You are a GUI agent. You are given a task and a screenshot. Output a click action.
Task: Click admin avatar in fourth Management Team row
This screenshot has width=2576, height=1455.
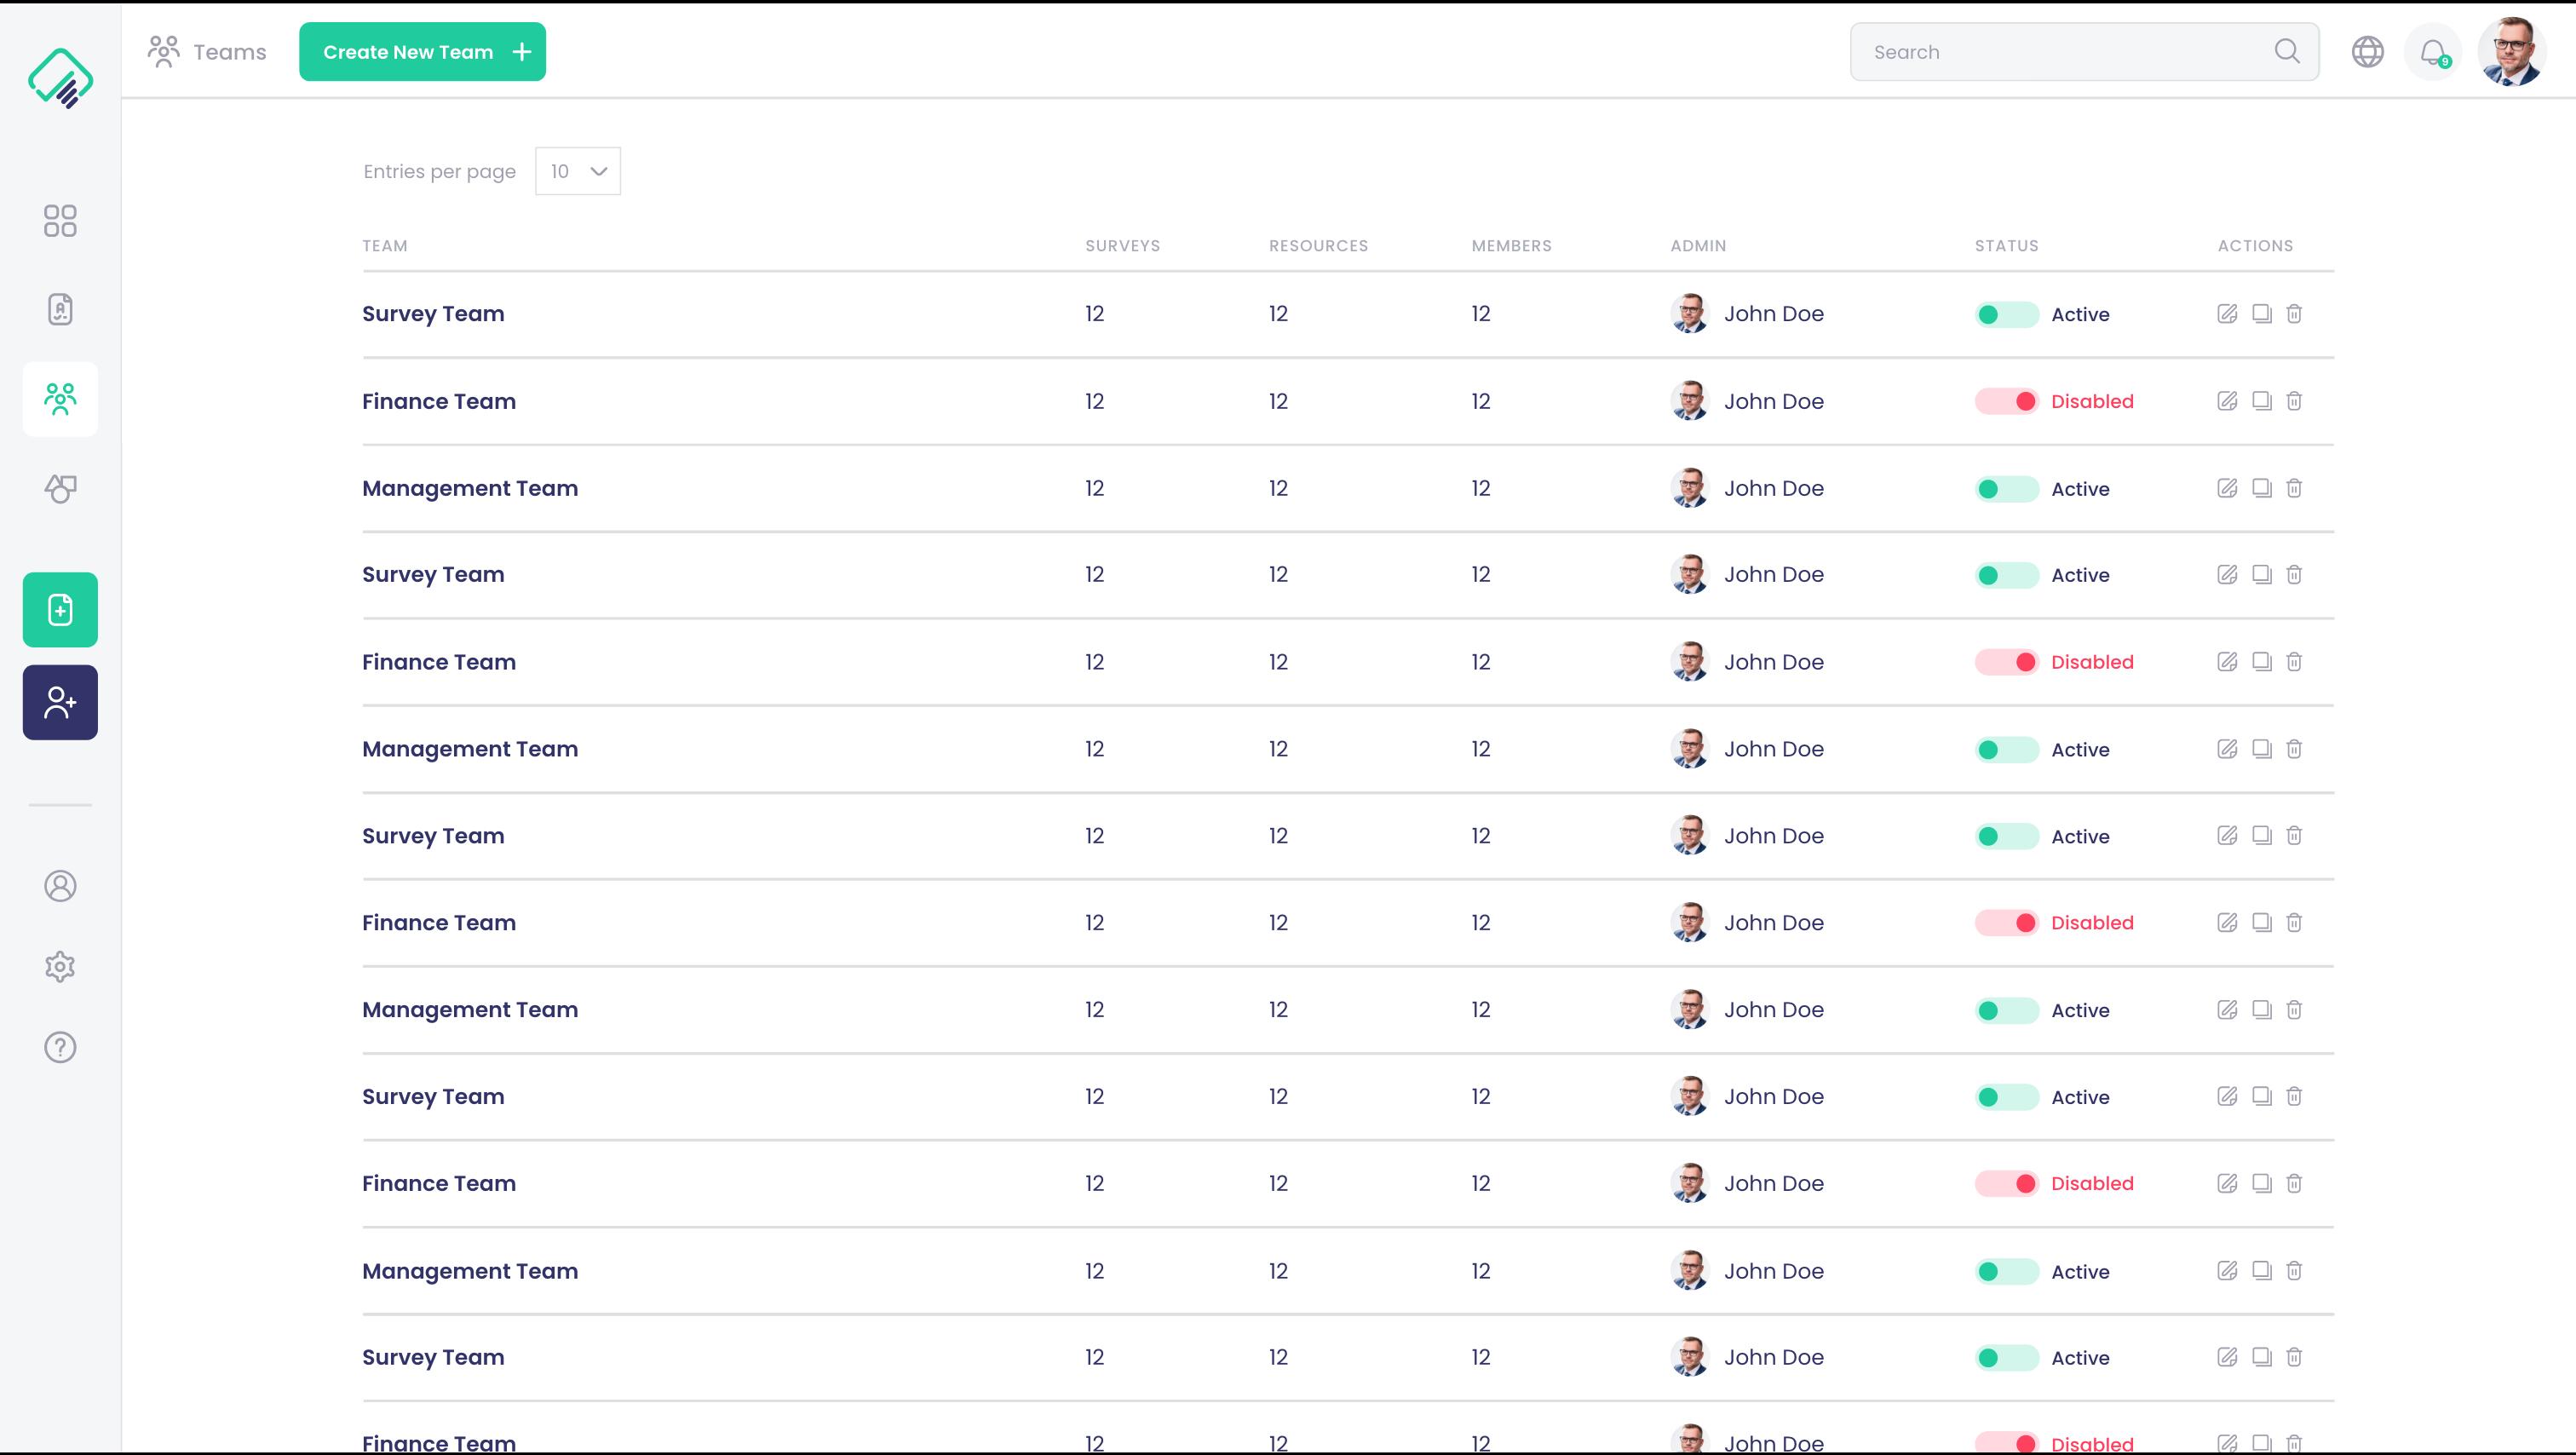click(x=1690, y=1271)
